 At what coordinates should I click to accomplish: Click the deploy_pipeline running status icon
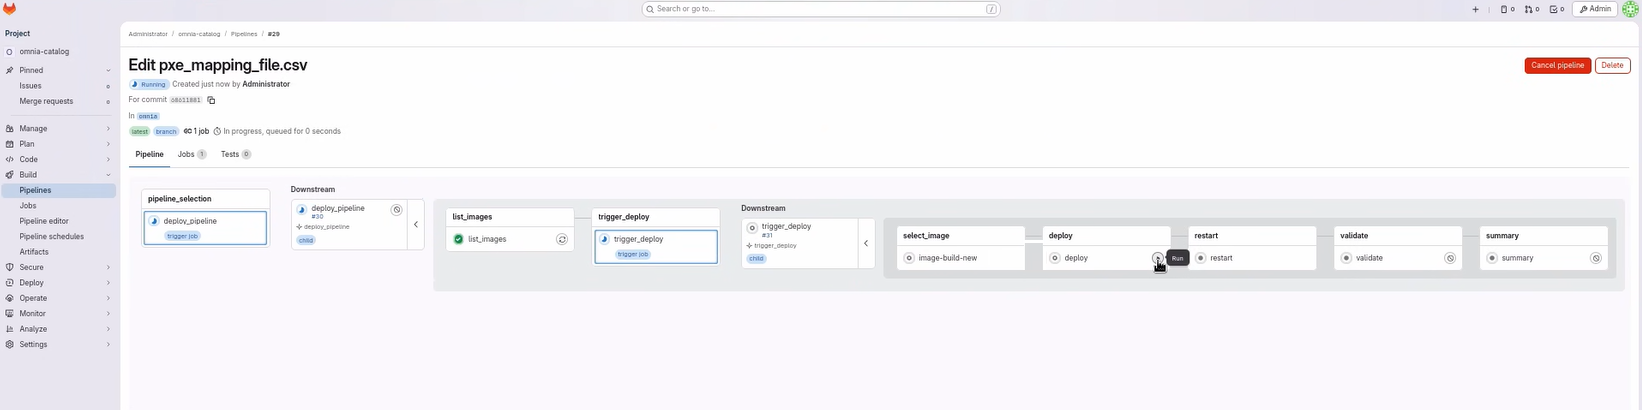click(154, 221)
